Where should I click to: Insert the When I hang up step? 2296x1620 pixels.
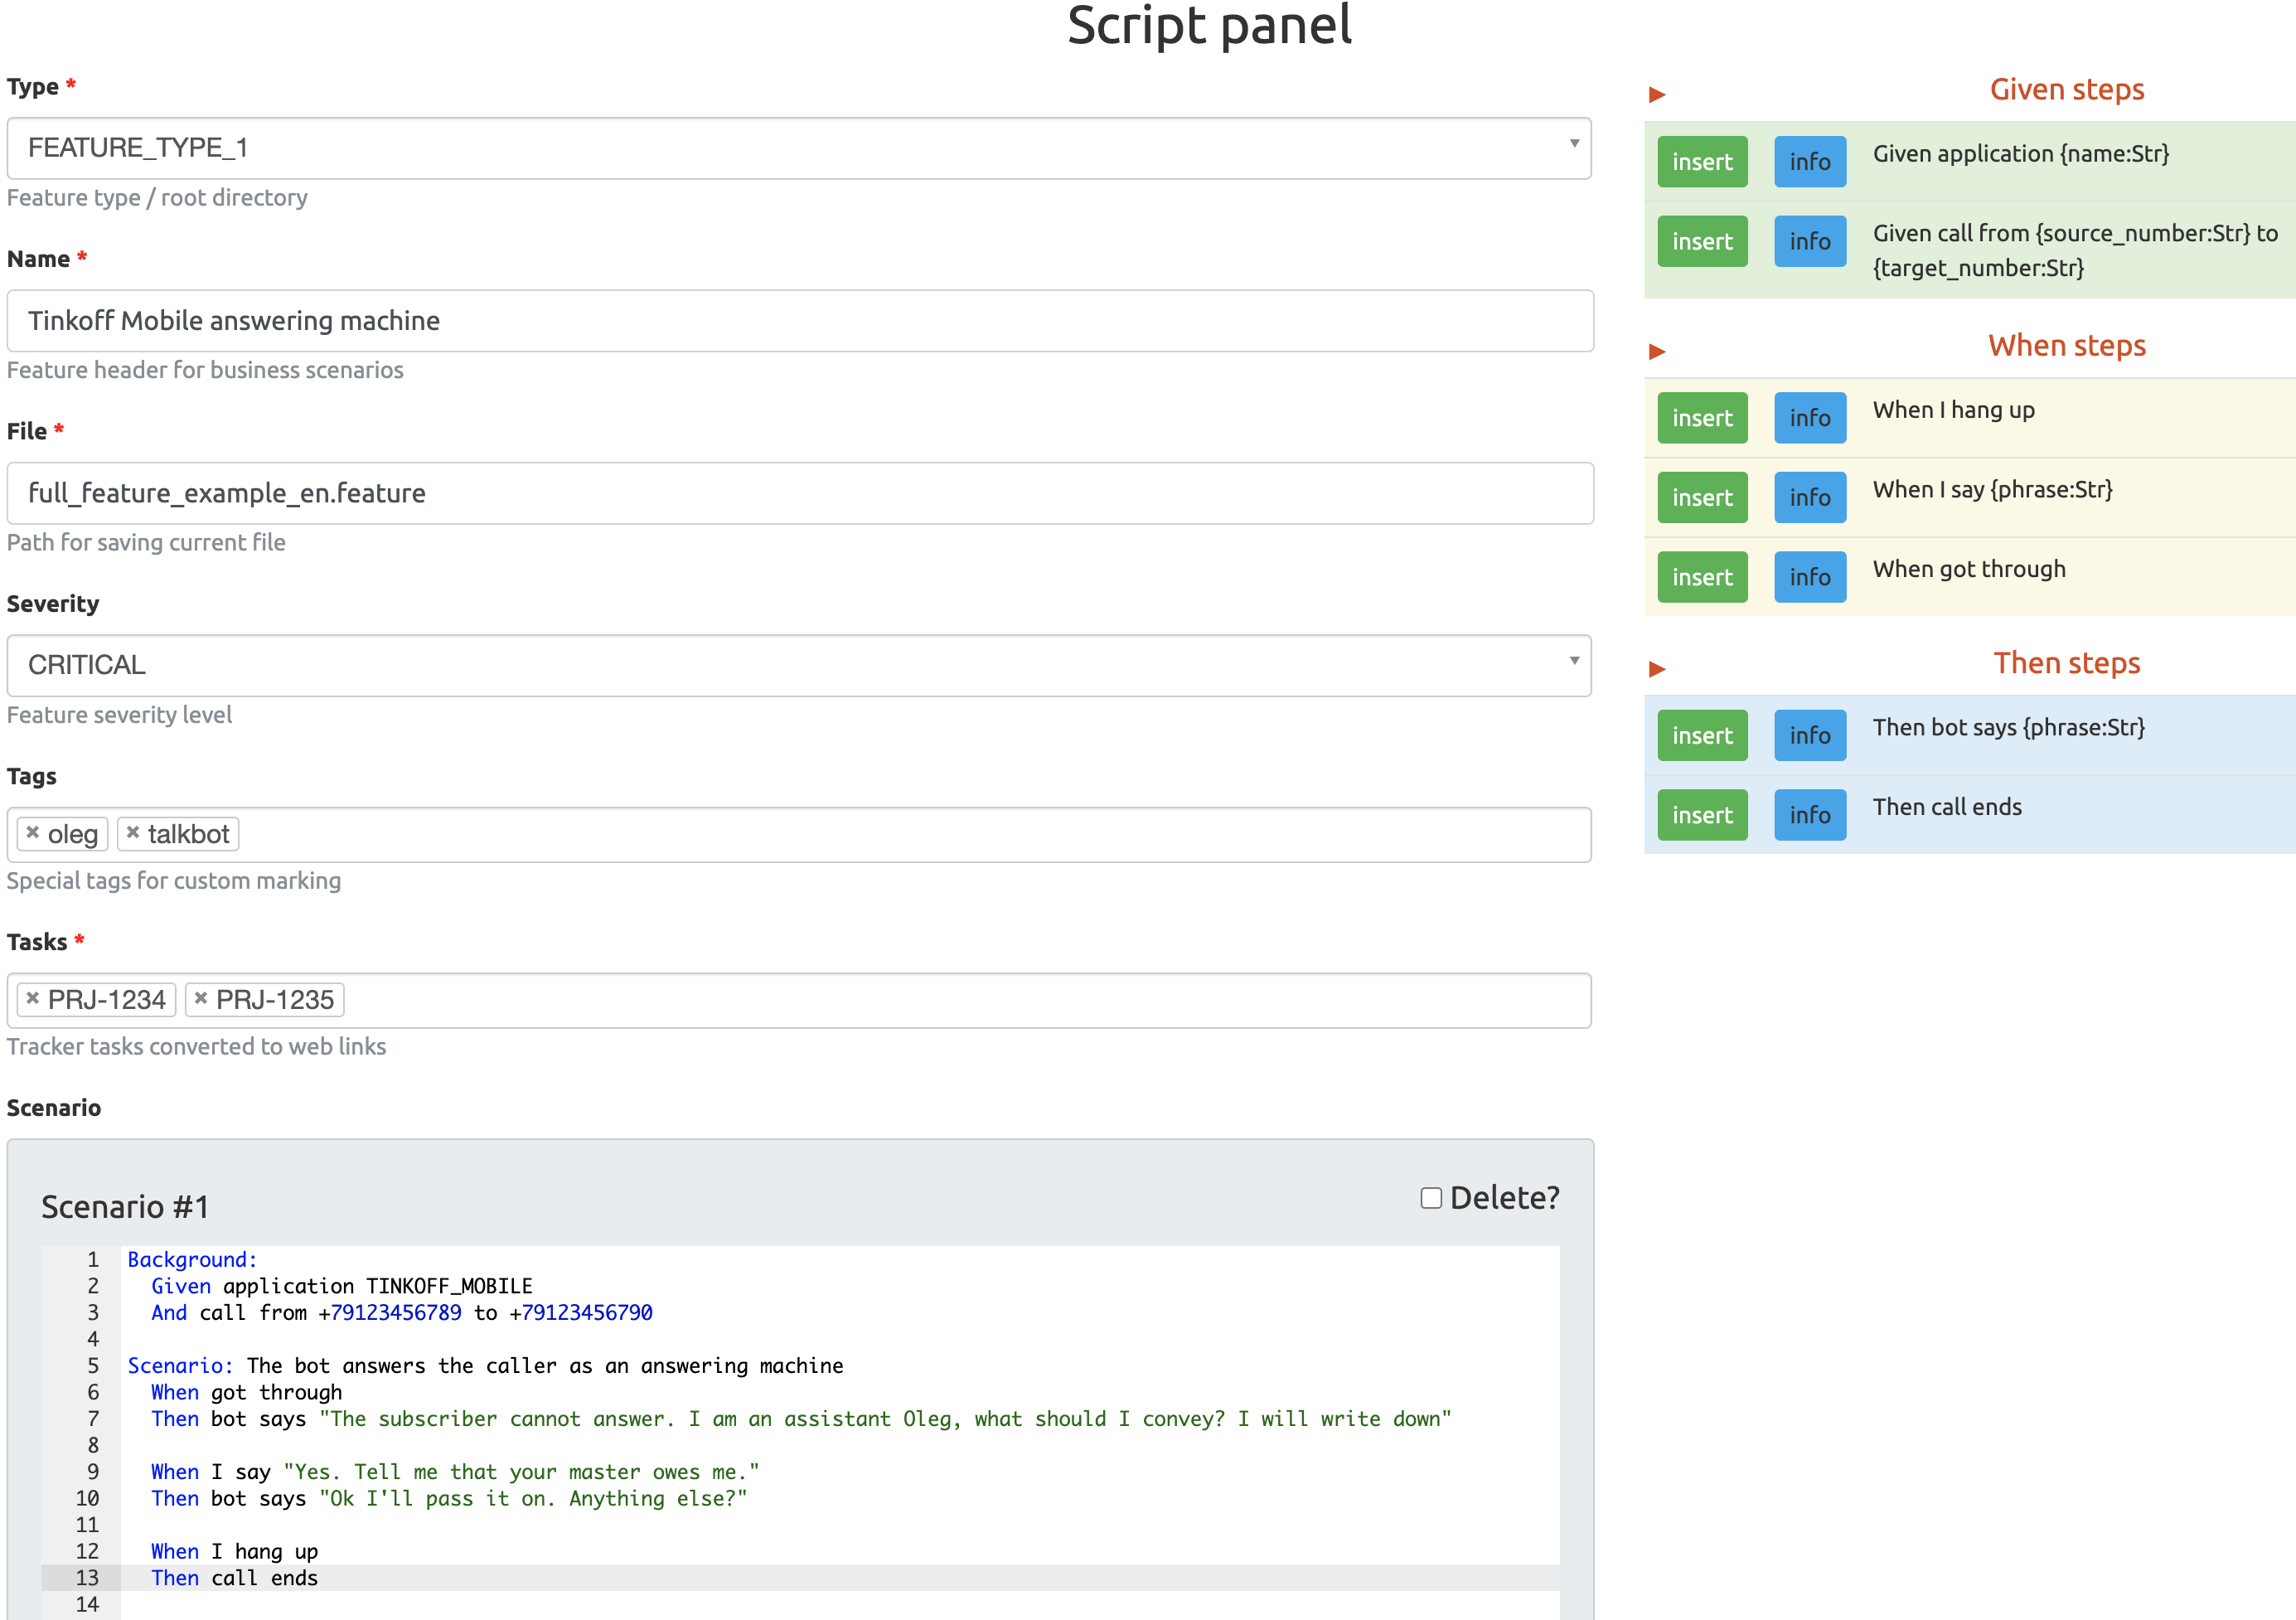1702,418
